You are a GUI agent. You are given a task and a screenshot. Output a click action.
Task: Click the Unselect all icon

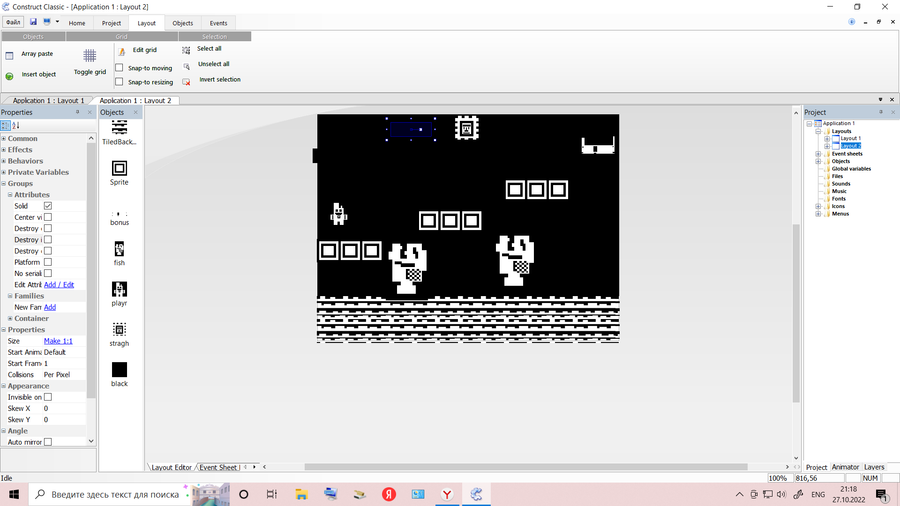pos(186,66)
